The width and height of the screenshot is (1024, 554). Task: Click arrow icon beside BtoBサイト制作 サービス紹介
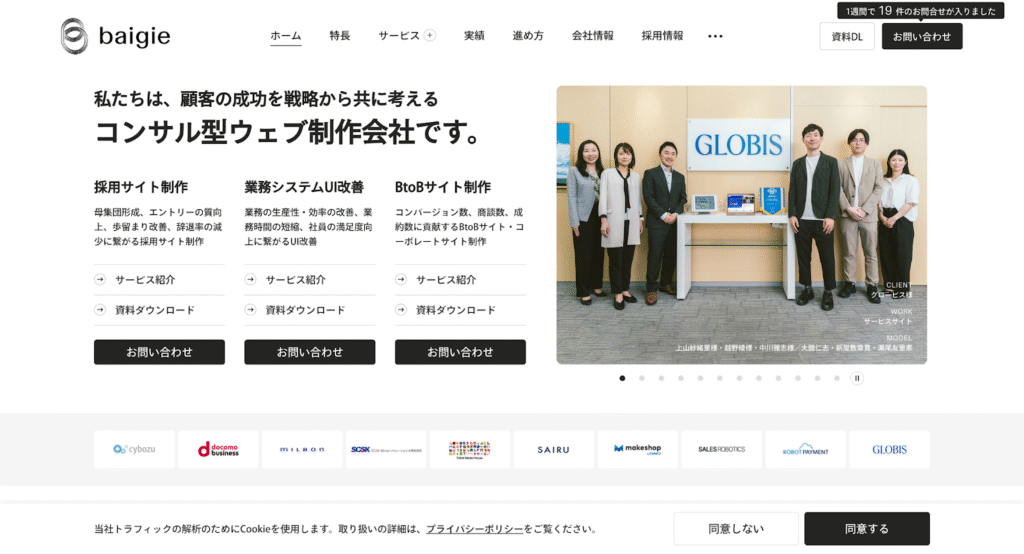pyautogui.click(x=401, y=279)
